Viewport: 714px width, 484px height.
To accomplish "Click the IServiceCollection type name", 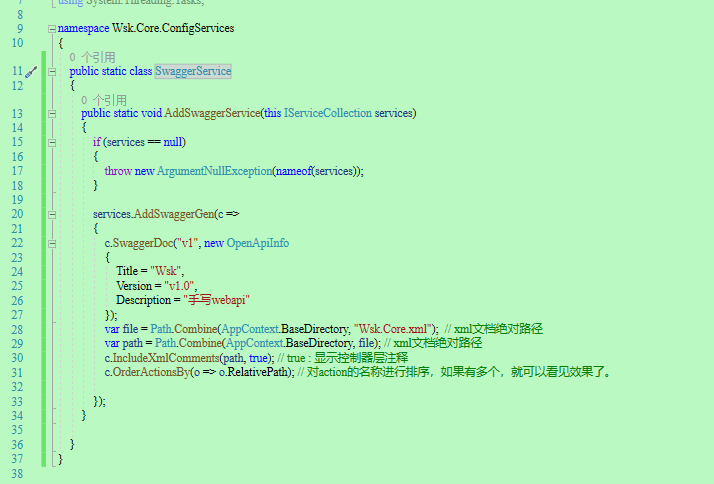I will coord(328,113).
